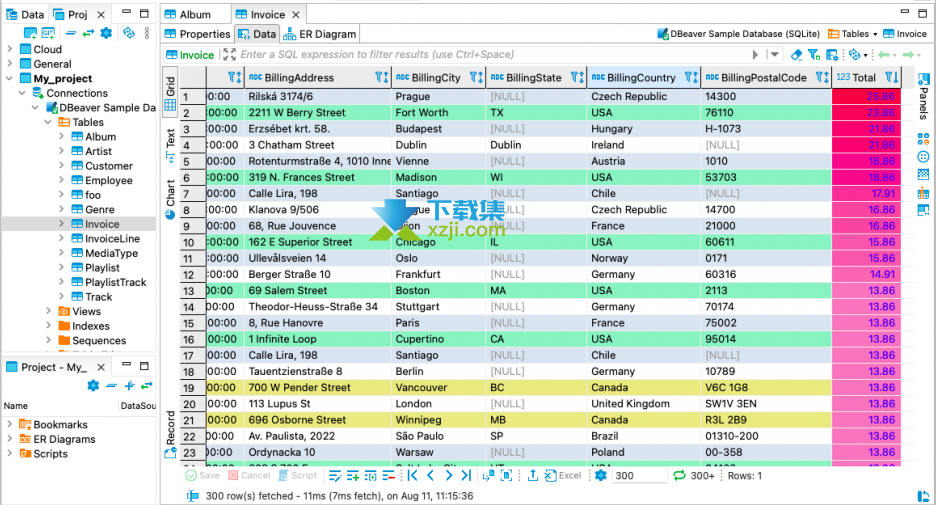Image resolution: width=936 pixels, height=505 pixels.
Task: Click the edit cell value icon in bottom toolbar
Action: [335, 476]
